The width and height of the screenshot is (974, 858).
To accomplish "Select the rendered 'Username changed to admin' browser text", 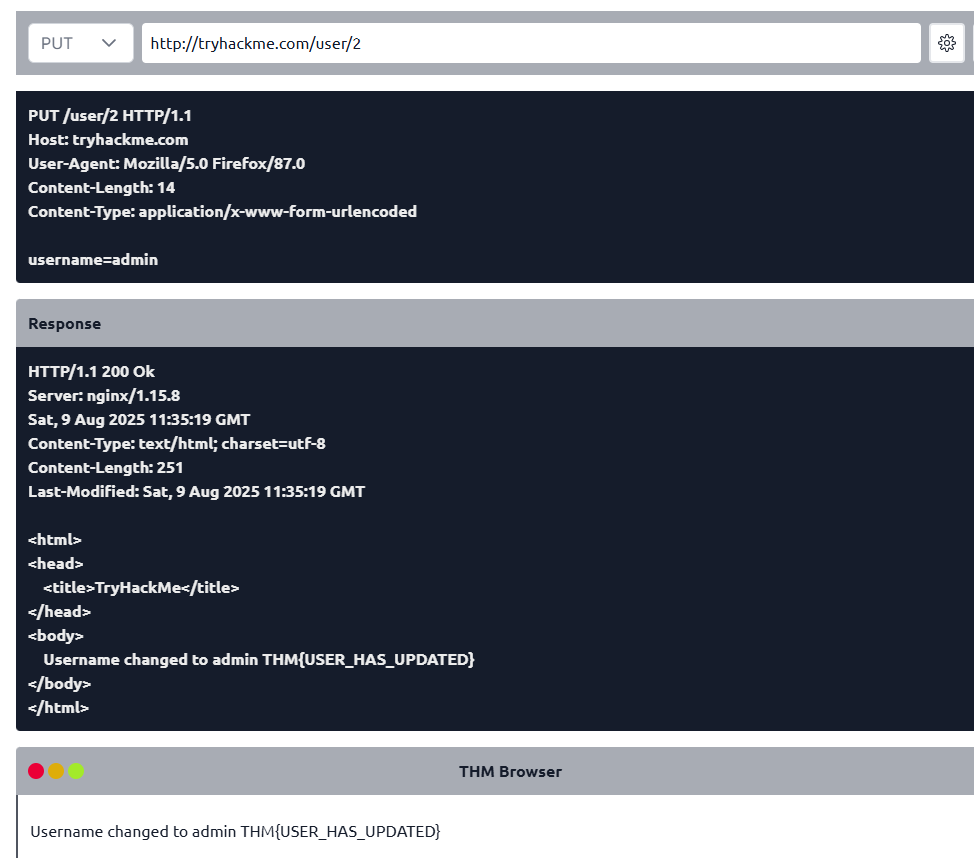I will 235,831.
